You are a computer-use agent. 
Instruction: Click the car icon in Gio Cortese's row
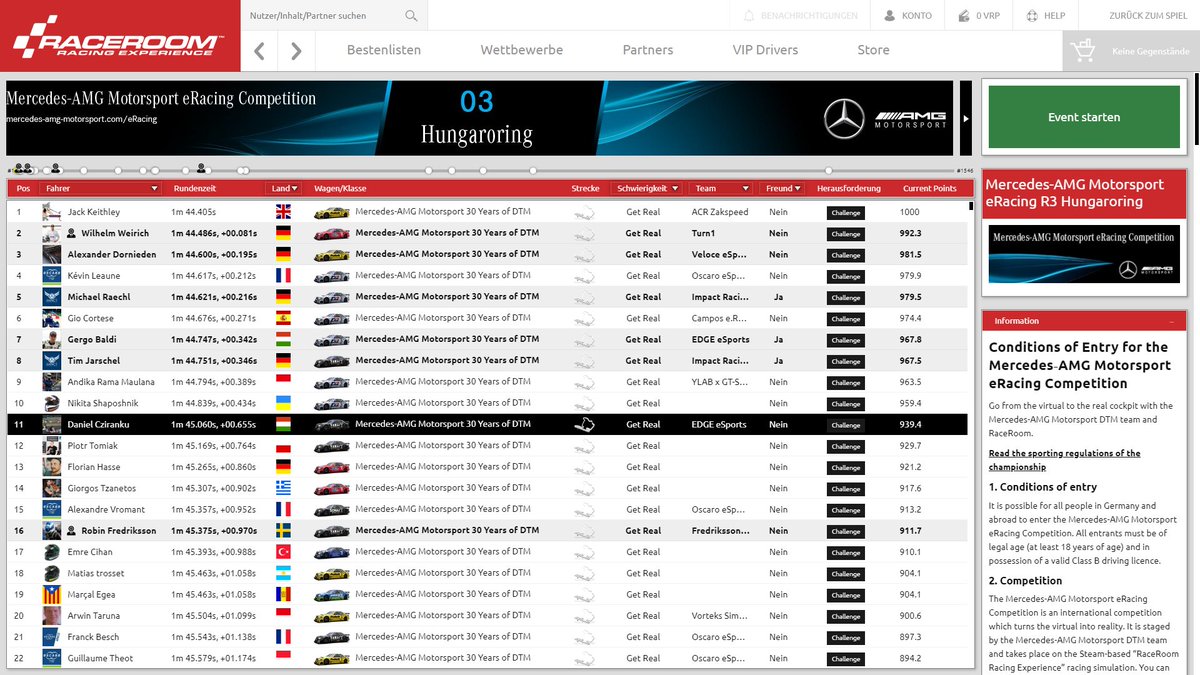(x=331, y=318)
